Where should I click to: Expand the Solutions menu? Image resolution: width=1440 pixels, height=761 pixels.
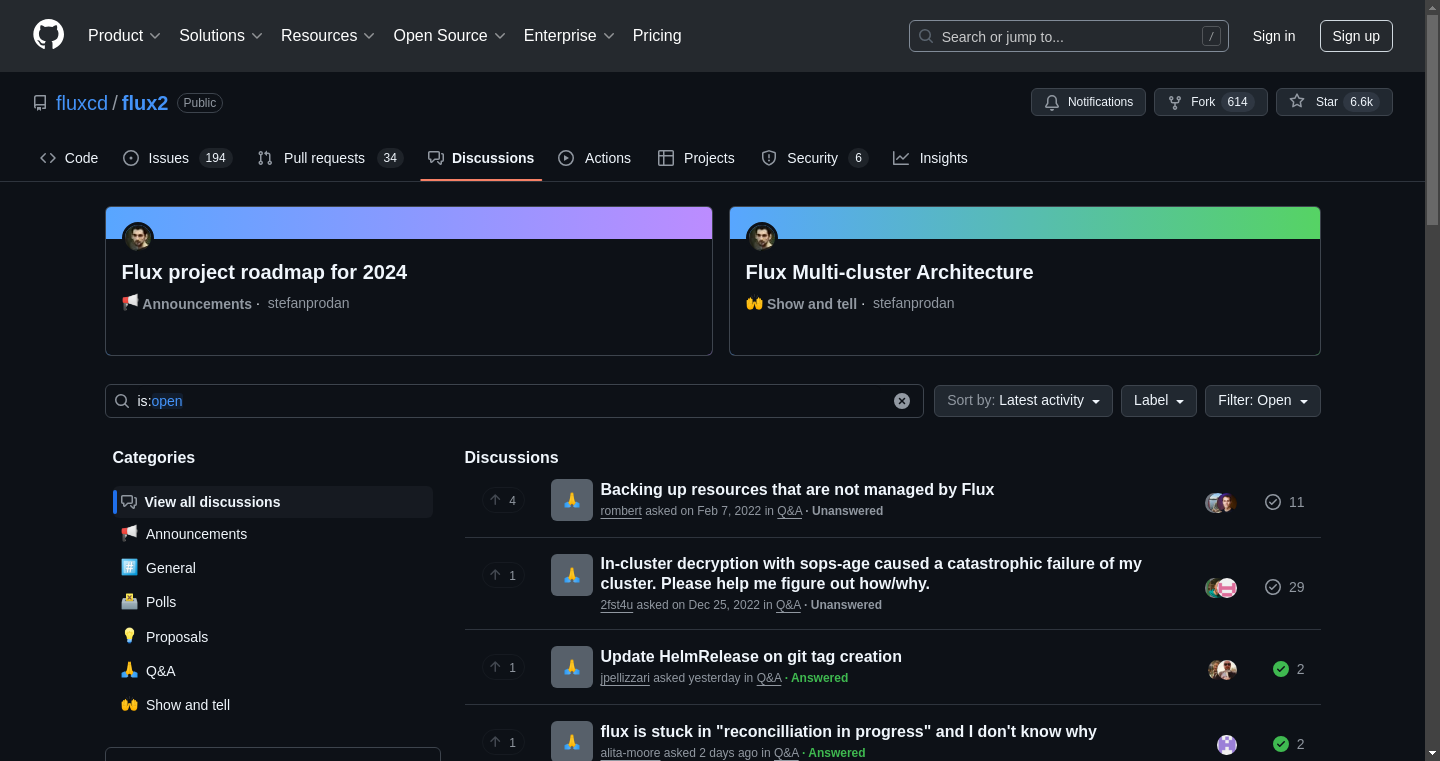pyautogui.click(x=221, y=36)
